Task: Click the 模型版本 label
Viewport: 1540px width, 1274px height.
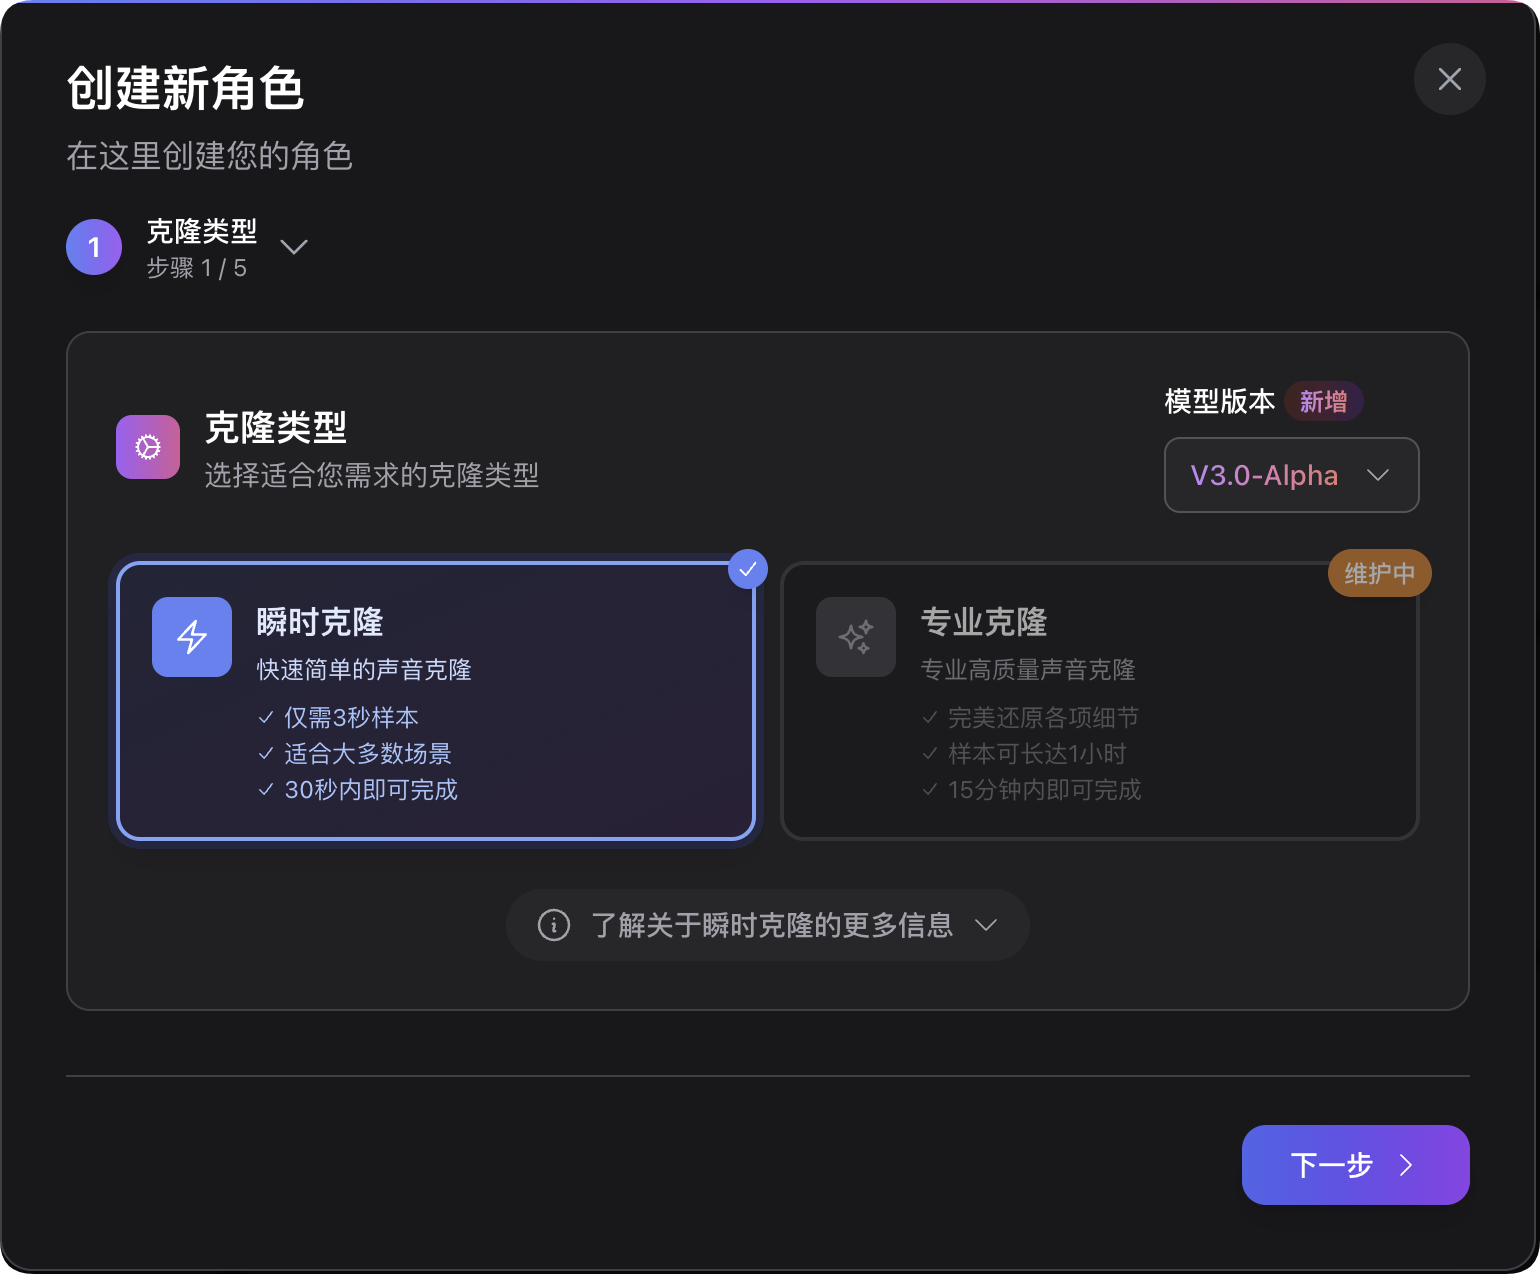Action: (x=1219, y=401)
